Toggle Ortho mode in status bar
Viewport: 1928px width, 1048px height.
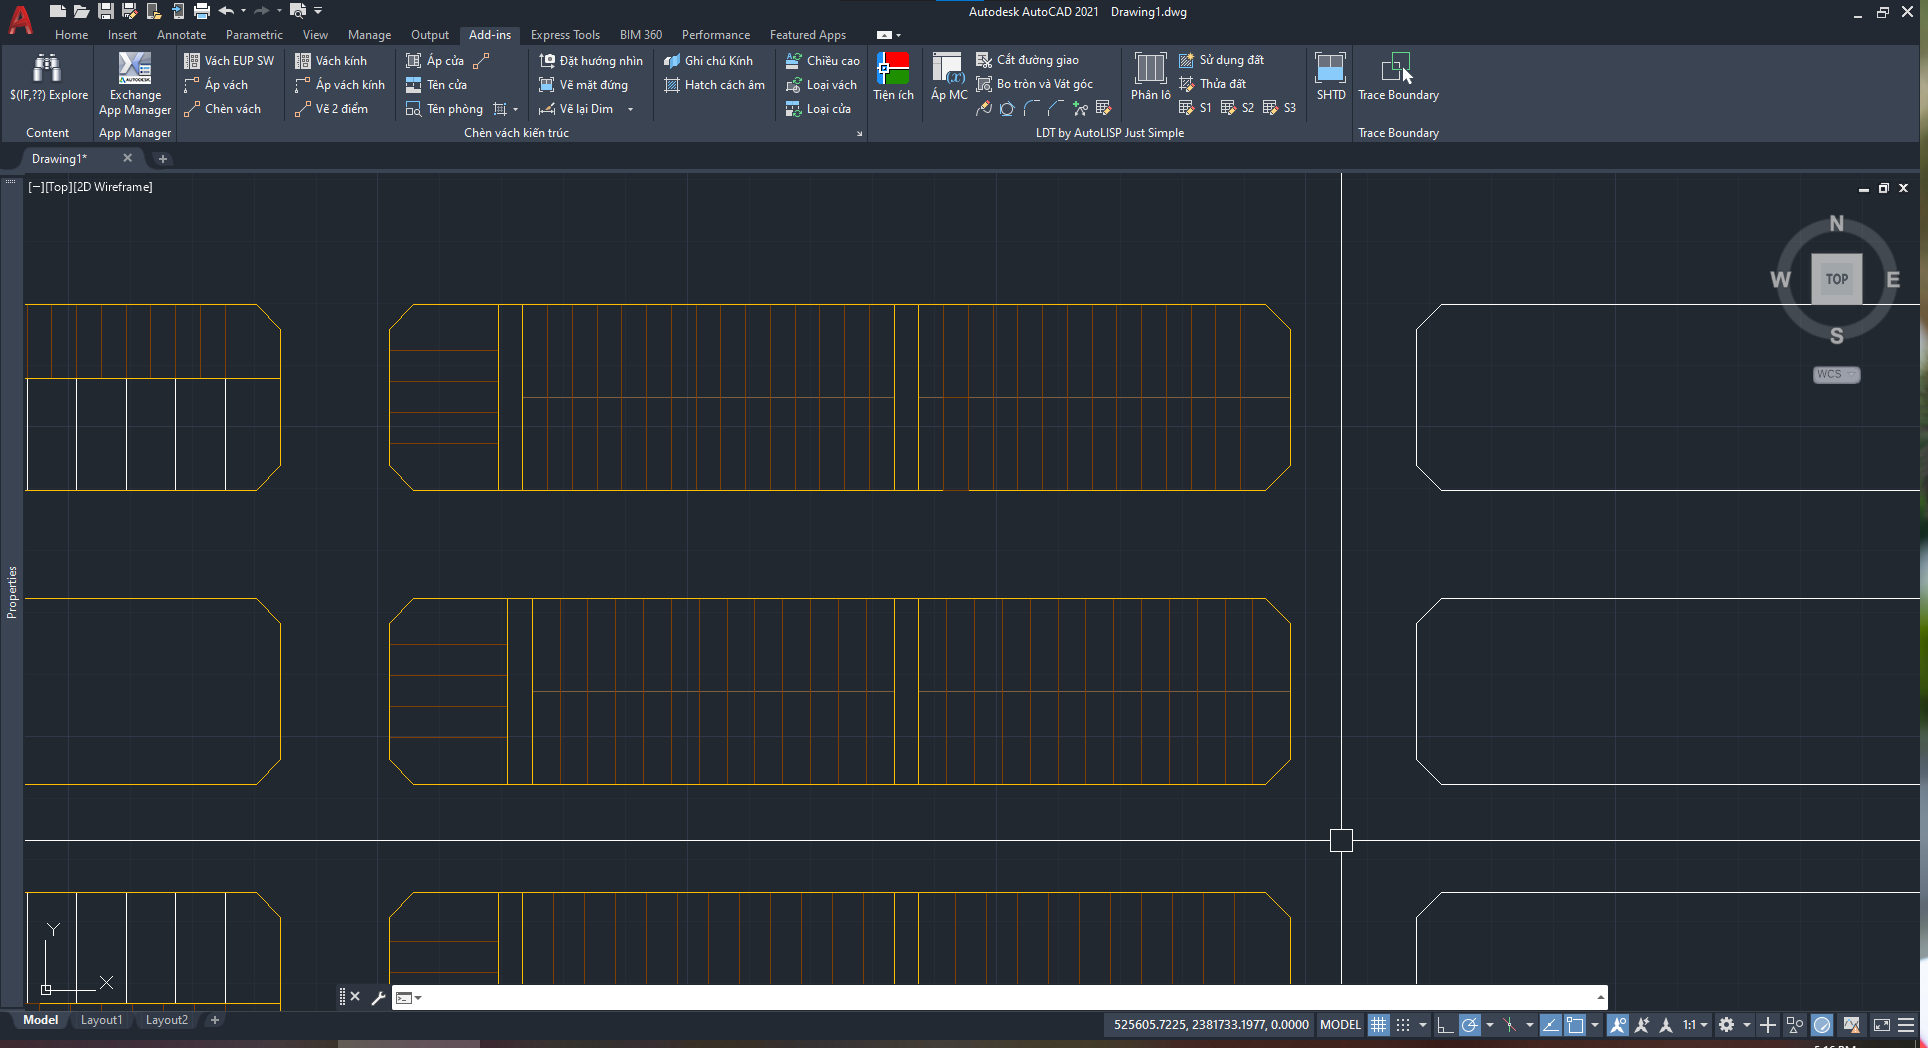click(x=1444, y=1025)
